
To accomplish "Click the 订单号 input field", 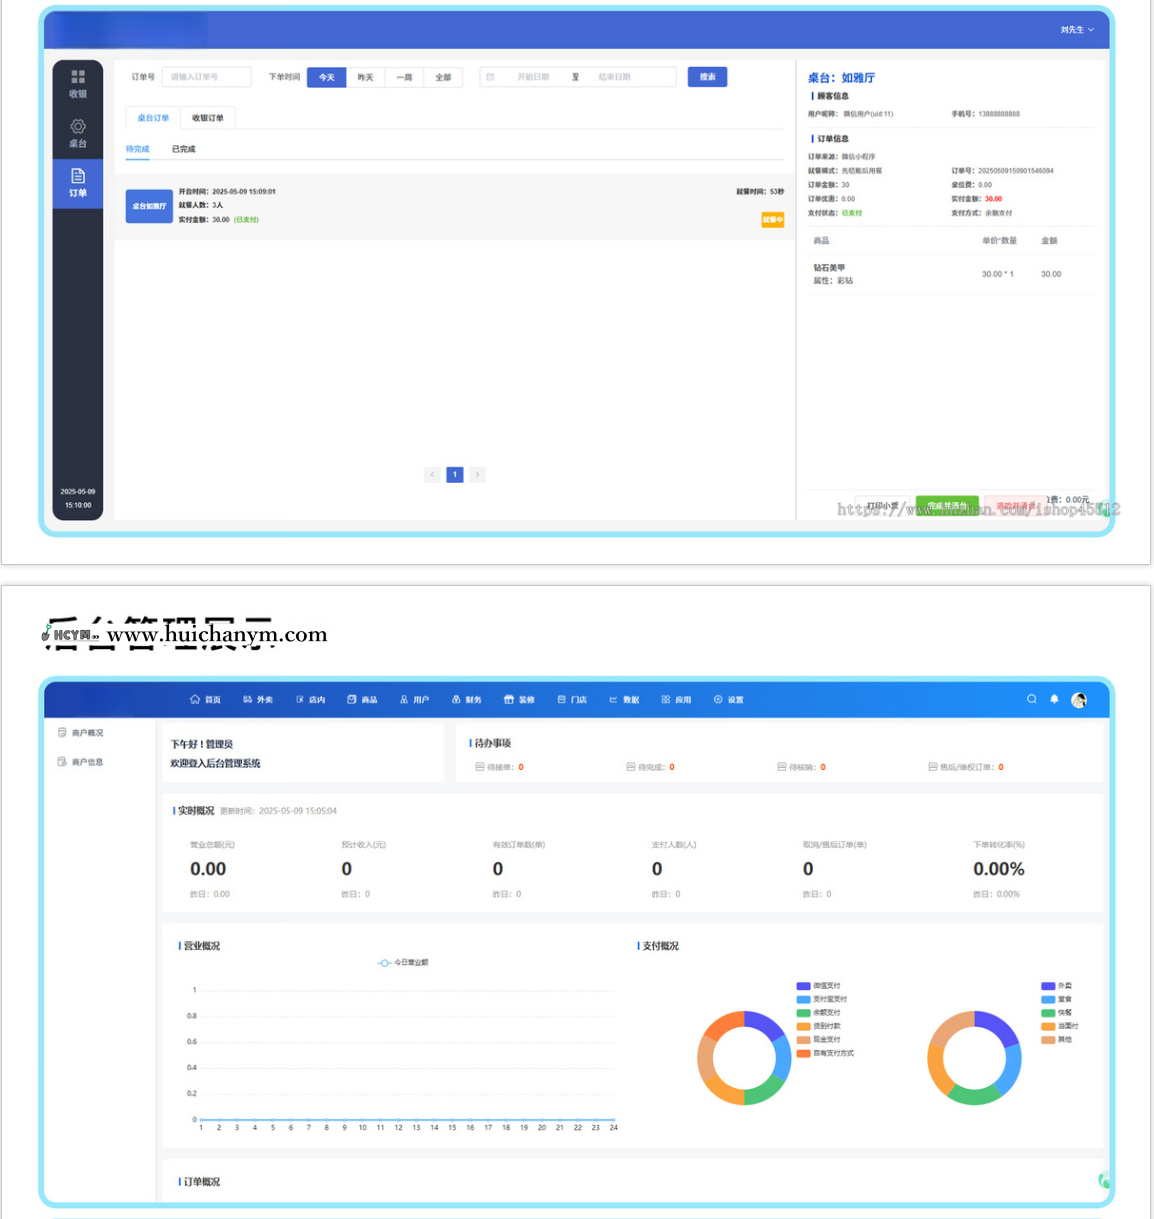I will [206, 77].
